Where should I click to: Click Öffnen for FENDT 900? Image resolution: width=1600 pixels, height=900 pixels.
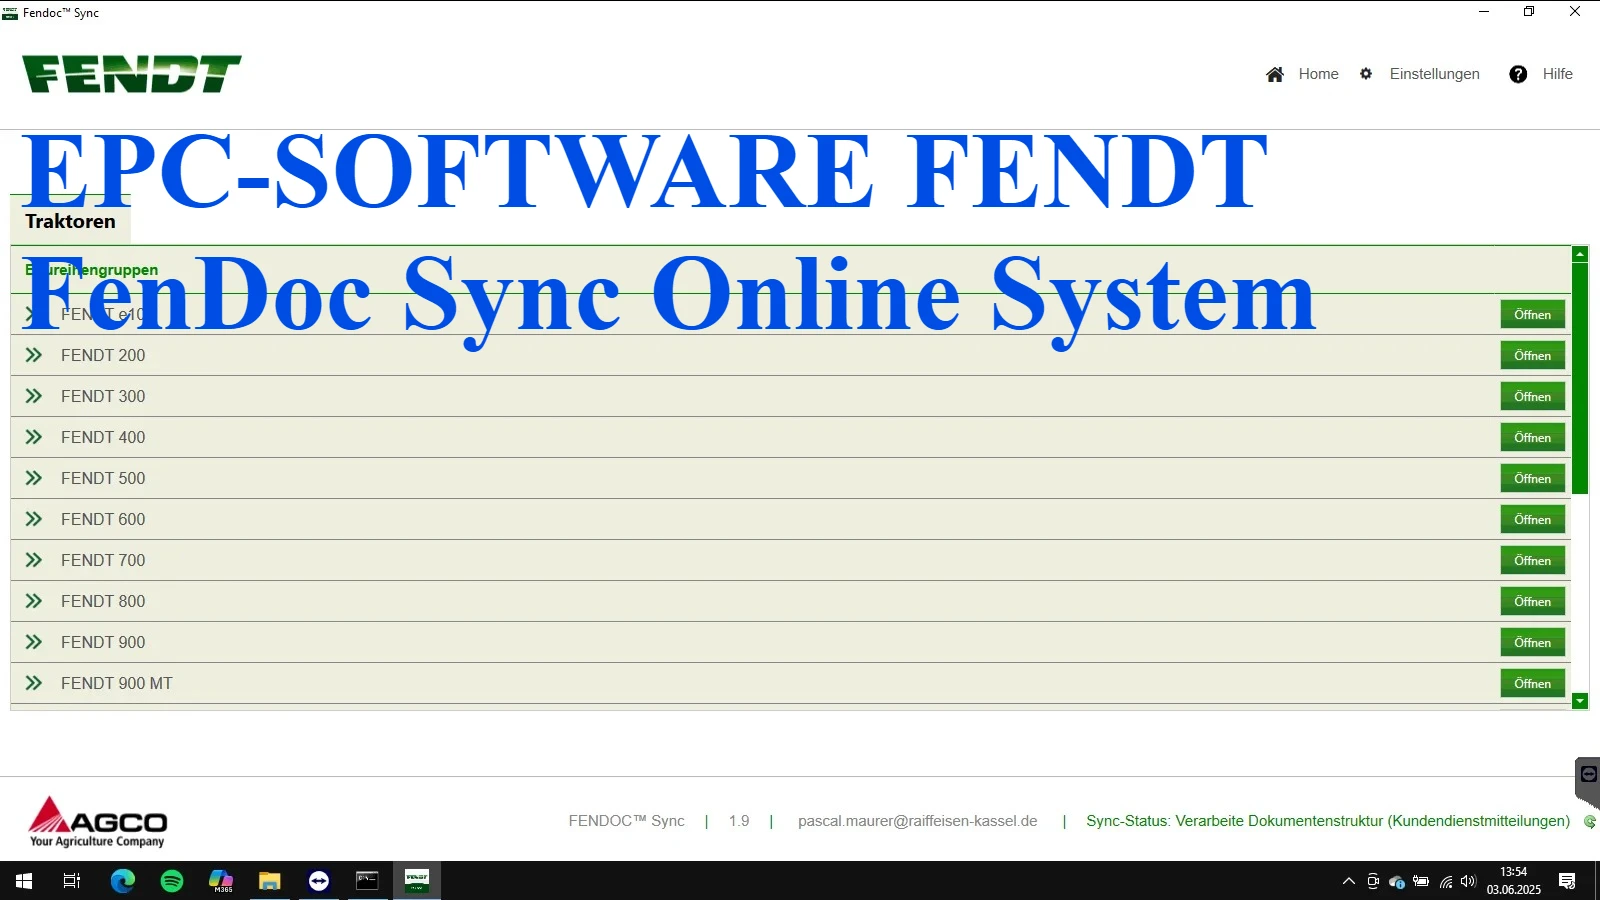tap(1532, 642)
